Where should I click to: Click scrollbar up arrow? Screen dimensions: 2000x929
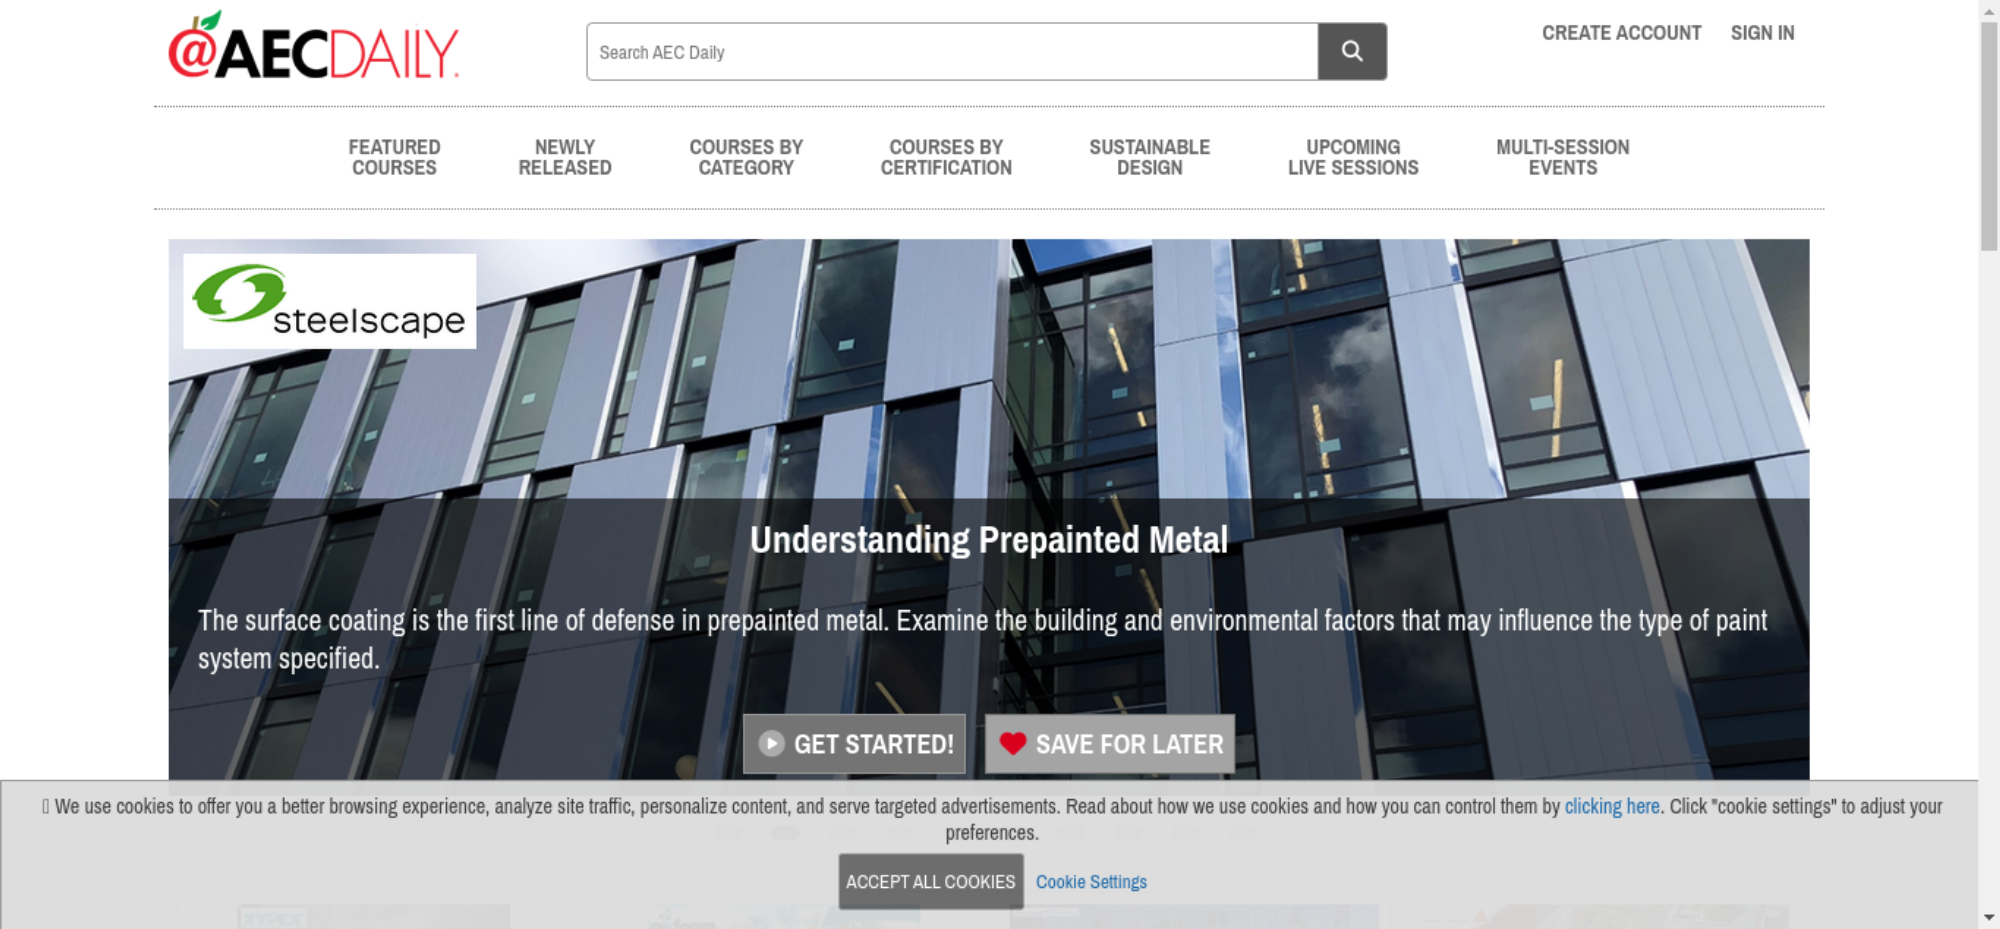(x=1988, y=9)
